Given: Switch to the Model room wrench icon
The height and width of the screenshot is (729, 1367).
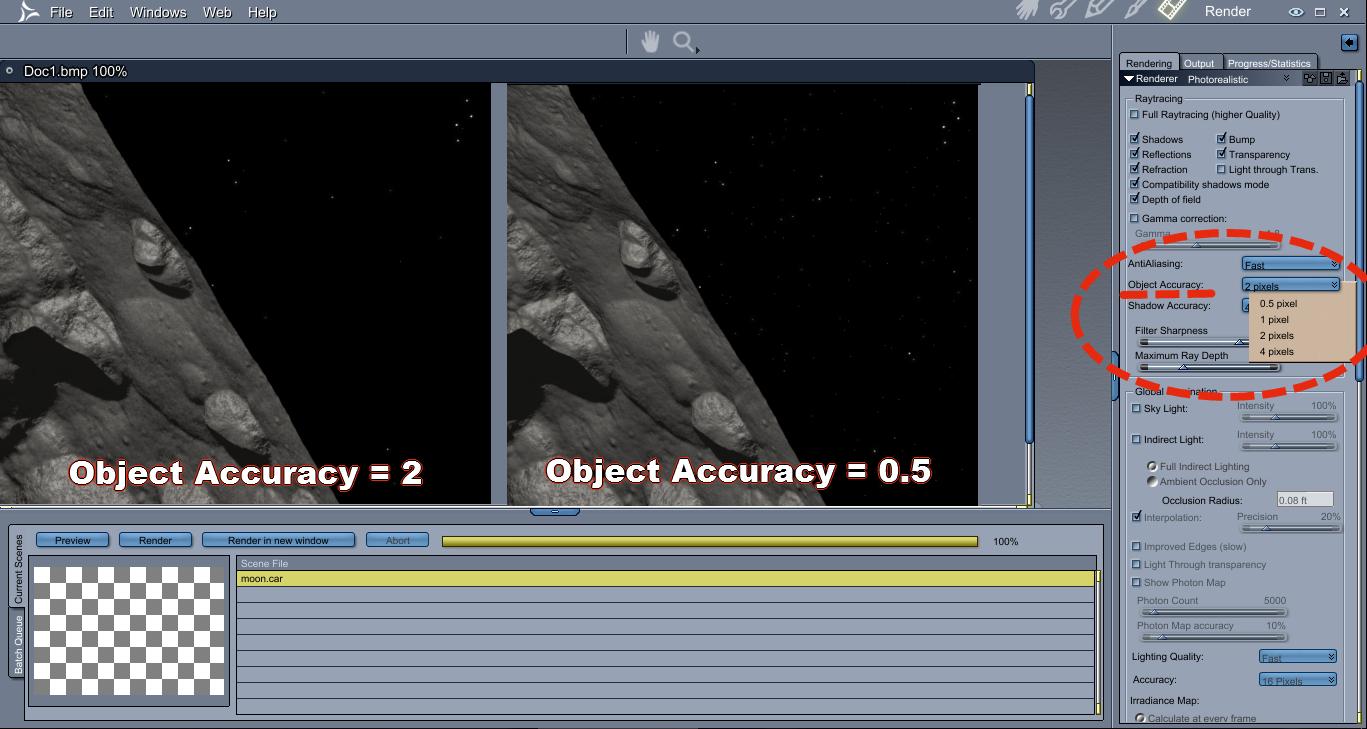Looking at the screenshot, I should 1063,10.
